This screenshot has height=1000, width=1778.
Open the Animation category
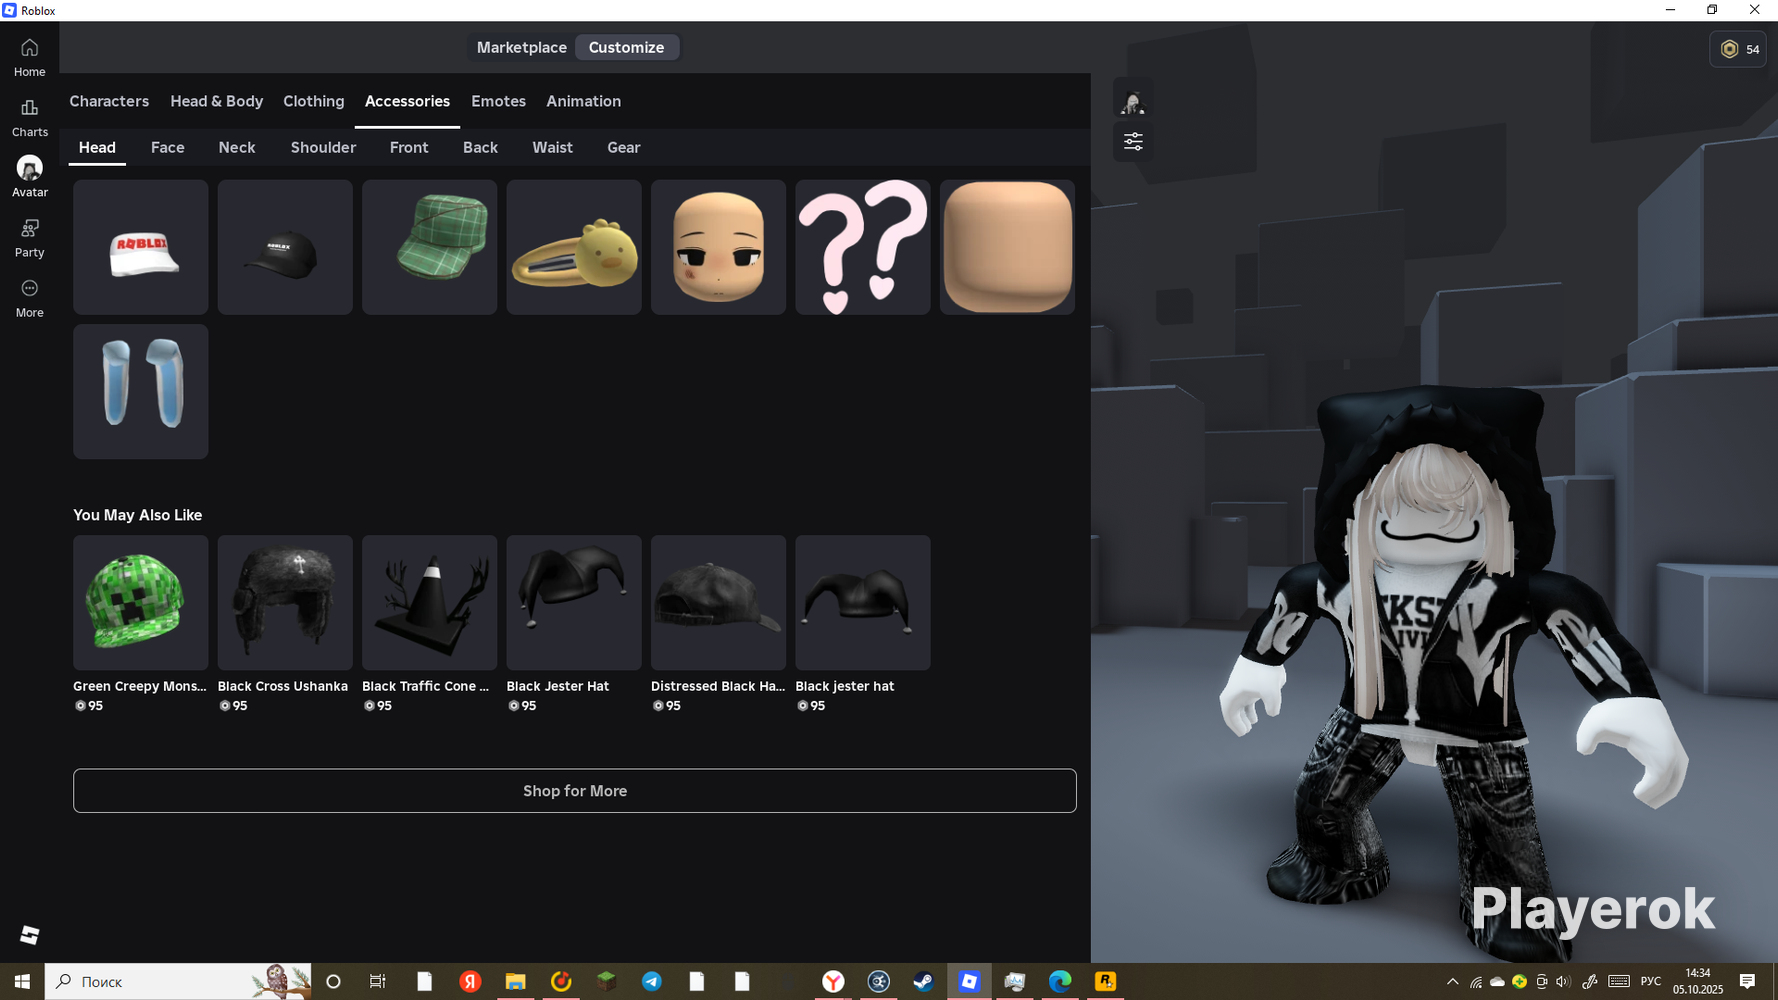pyautogui.click(x=583, y=101)
